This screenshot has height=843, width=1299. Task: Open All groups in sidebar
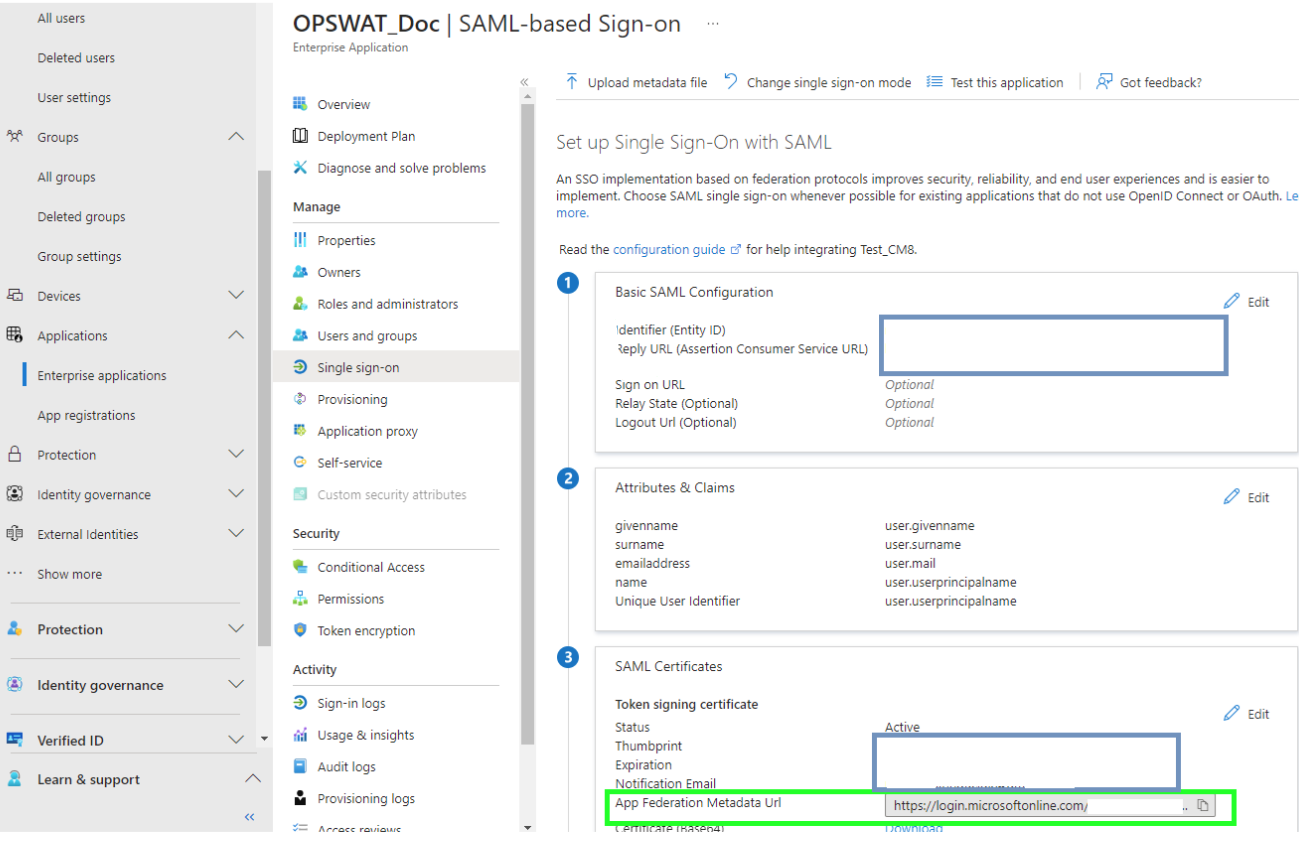(x=67, y=177)
